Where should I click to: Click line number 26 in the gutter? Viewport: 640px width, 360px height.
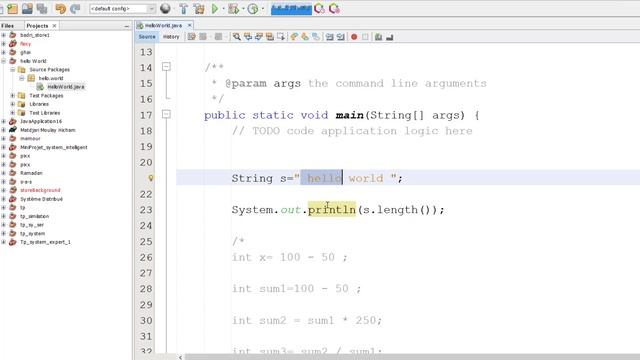[x=146, y=257]
